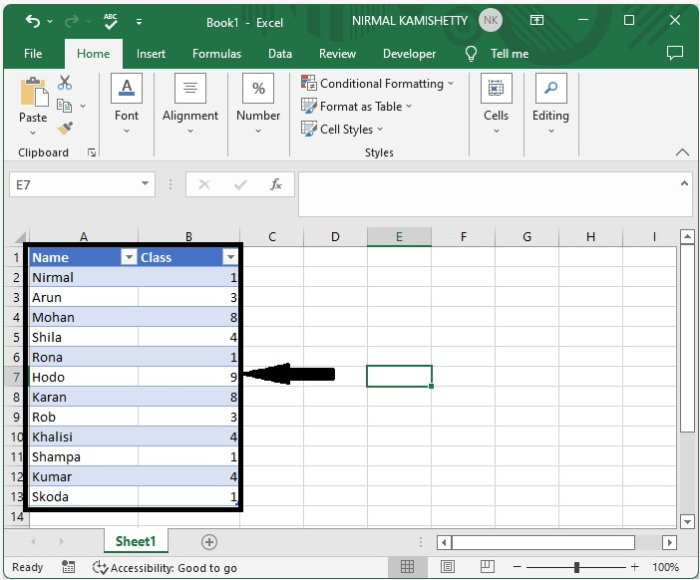700x580 pixels.
Task: Click the Undo arrow icon
Action: pyautogui.click(x=33, y=21)
